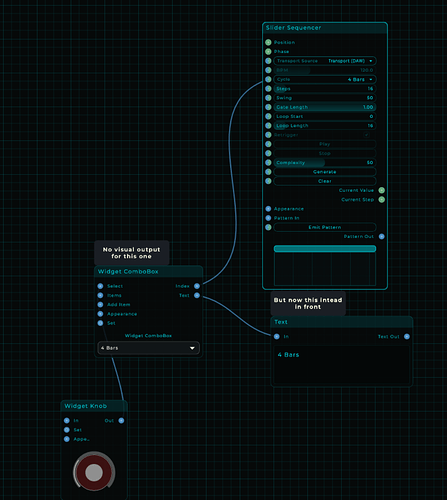Click the Pattern Out output port
This screenshot has height=500, width=447.
382,236
